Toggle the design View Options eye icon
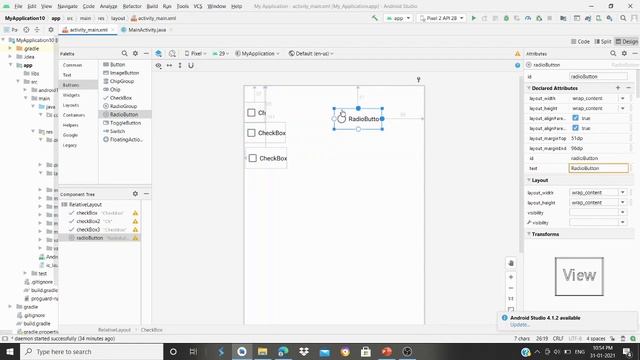Viewport: 640px width, 360px height. click(158, 65)
